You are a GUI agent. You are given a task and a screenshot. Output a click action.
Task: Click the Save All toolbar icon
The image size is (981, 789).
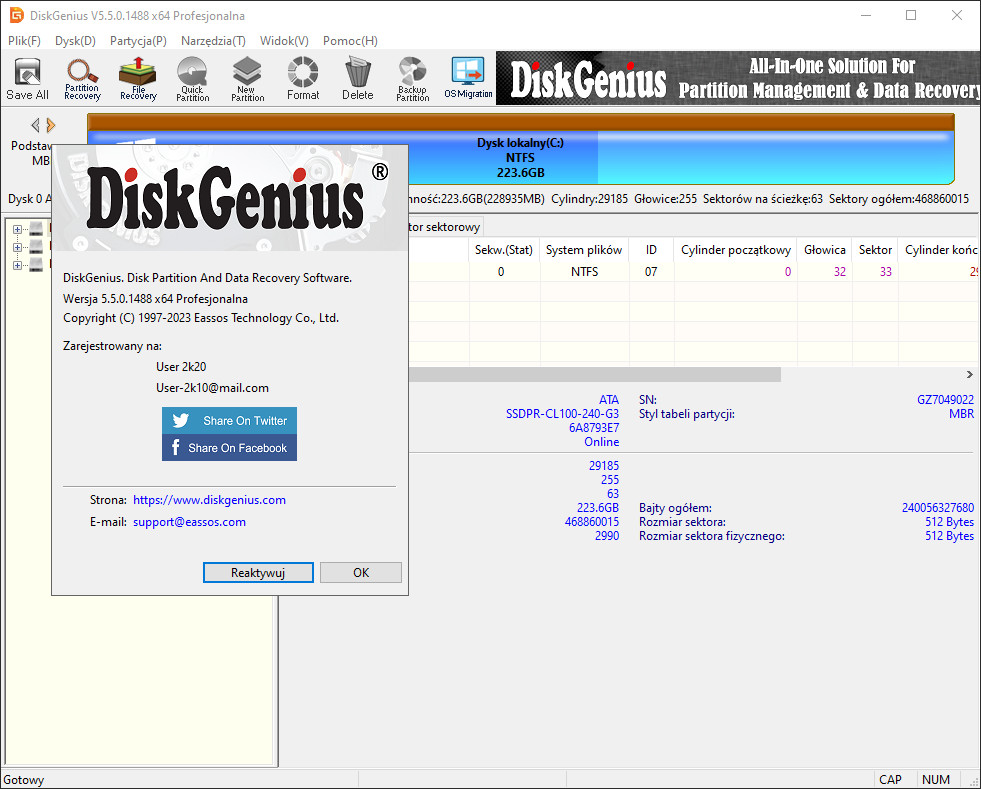pos(28,79)
